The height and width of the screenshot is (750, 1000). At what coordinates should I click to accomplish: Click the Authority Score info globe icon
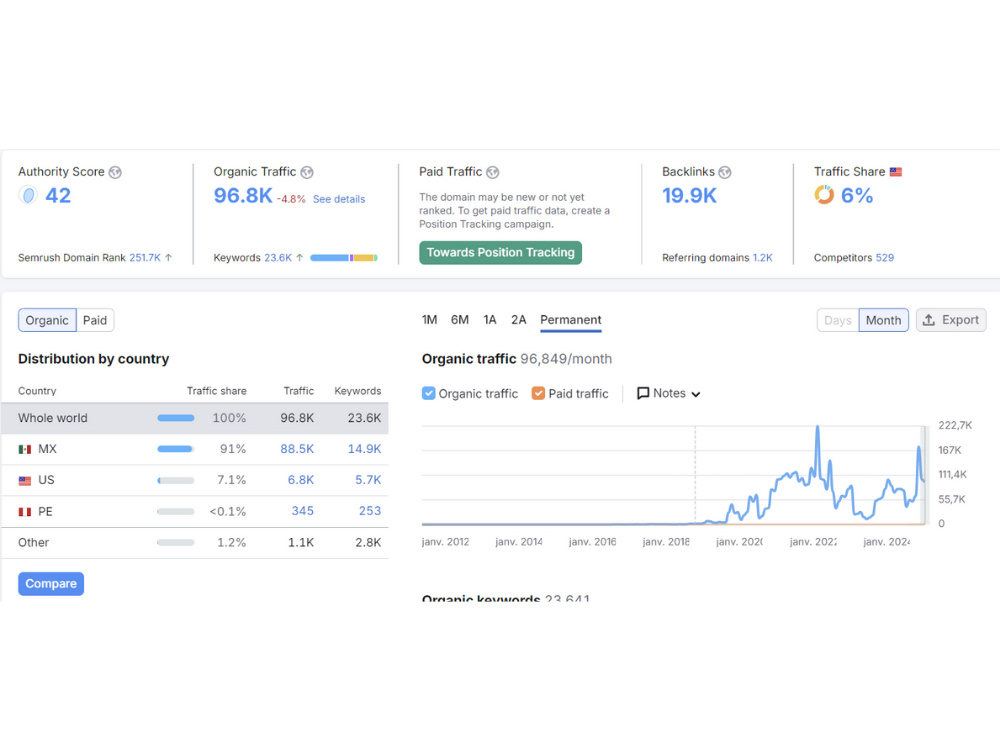(115, 172)
